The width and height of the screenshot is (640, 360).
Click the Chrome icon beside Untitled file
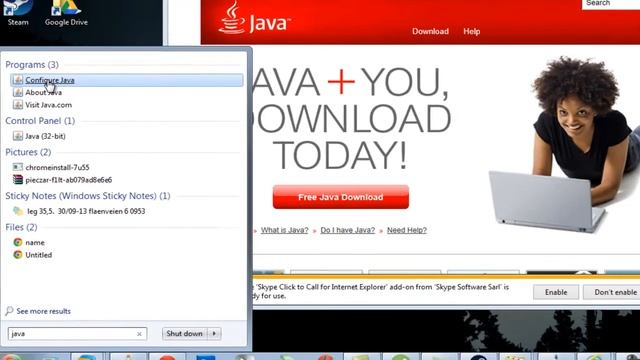point(18,254)
